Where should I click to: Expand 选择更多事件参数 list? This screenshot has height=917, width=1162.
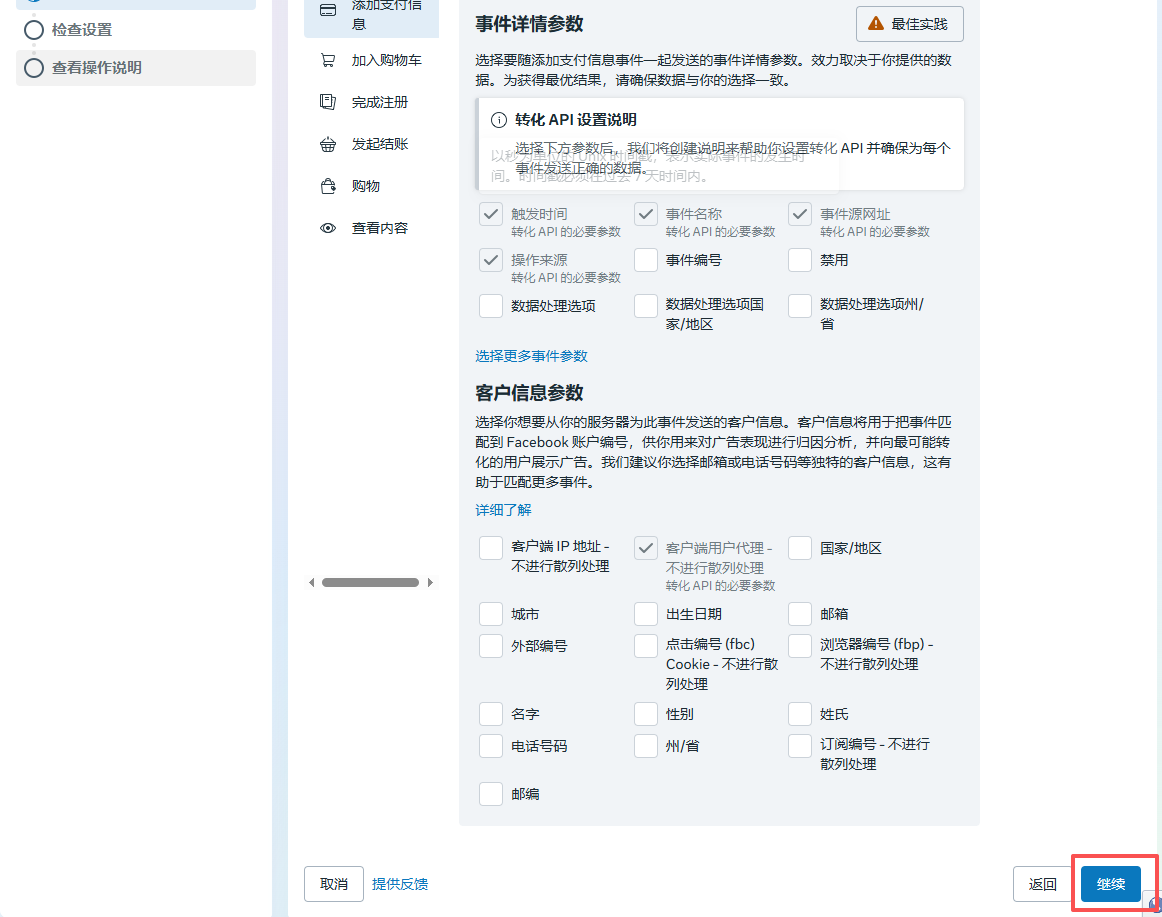tap(531, 356)
